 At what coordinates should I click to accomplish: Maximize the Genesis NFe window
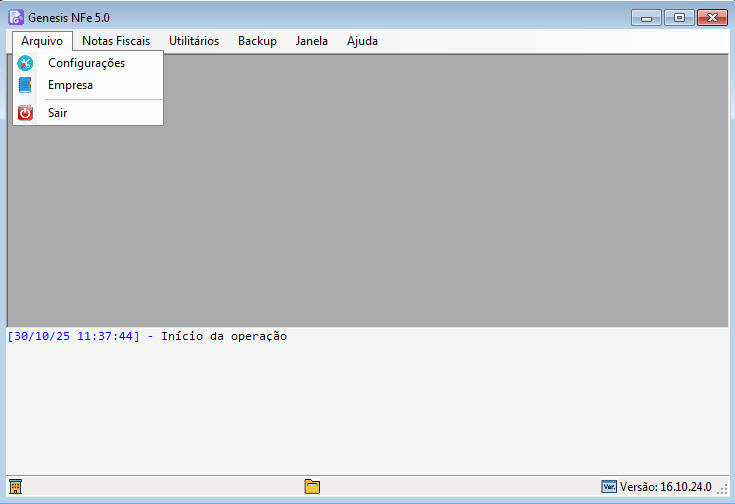(678, 17)
